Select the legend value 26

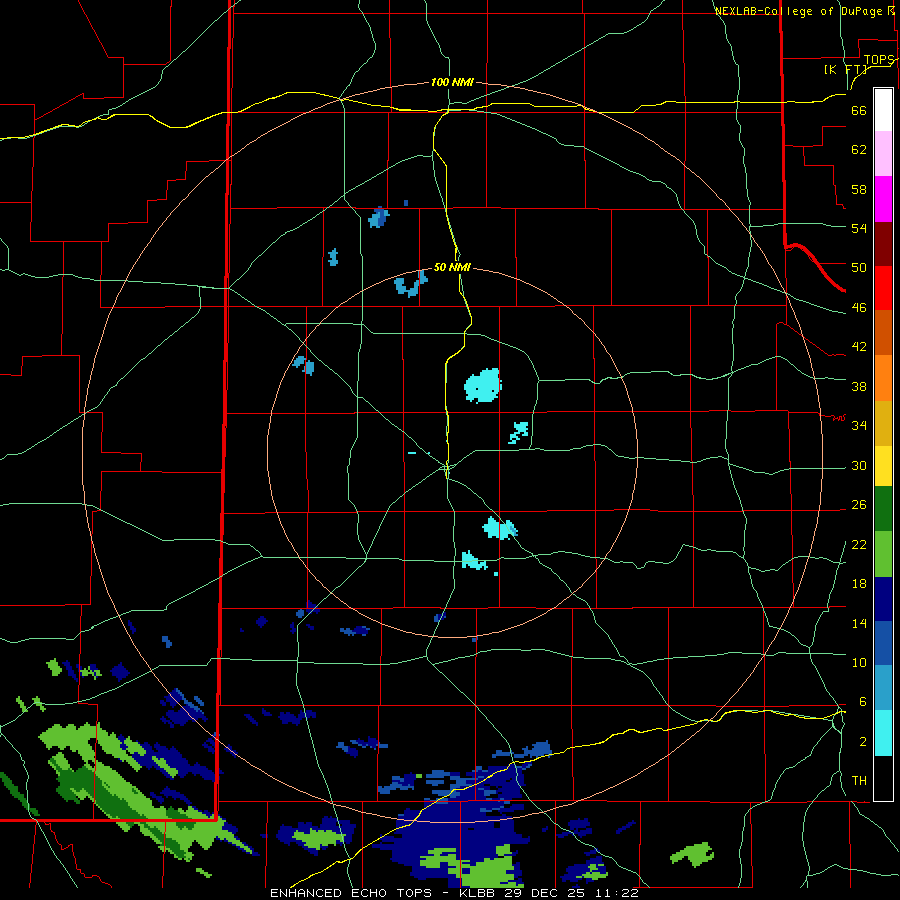tap(859, 505)
